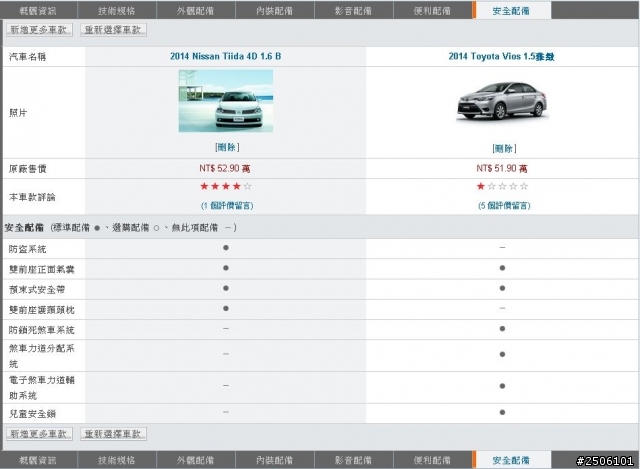Click Nissan's 預束式安全帶 dot
Image resolution: width=640 pixels, height=469 pixels.
point(226,288)
